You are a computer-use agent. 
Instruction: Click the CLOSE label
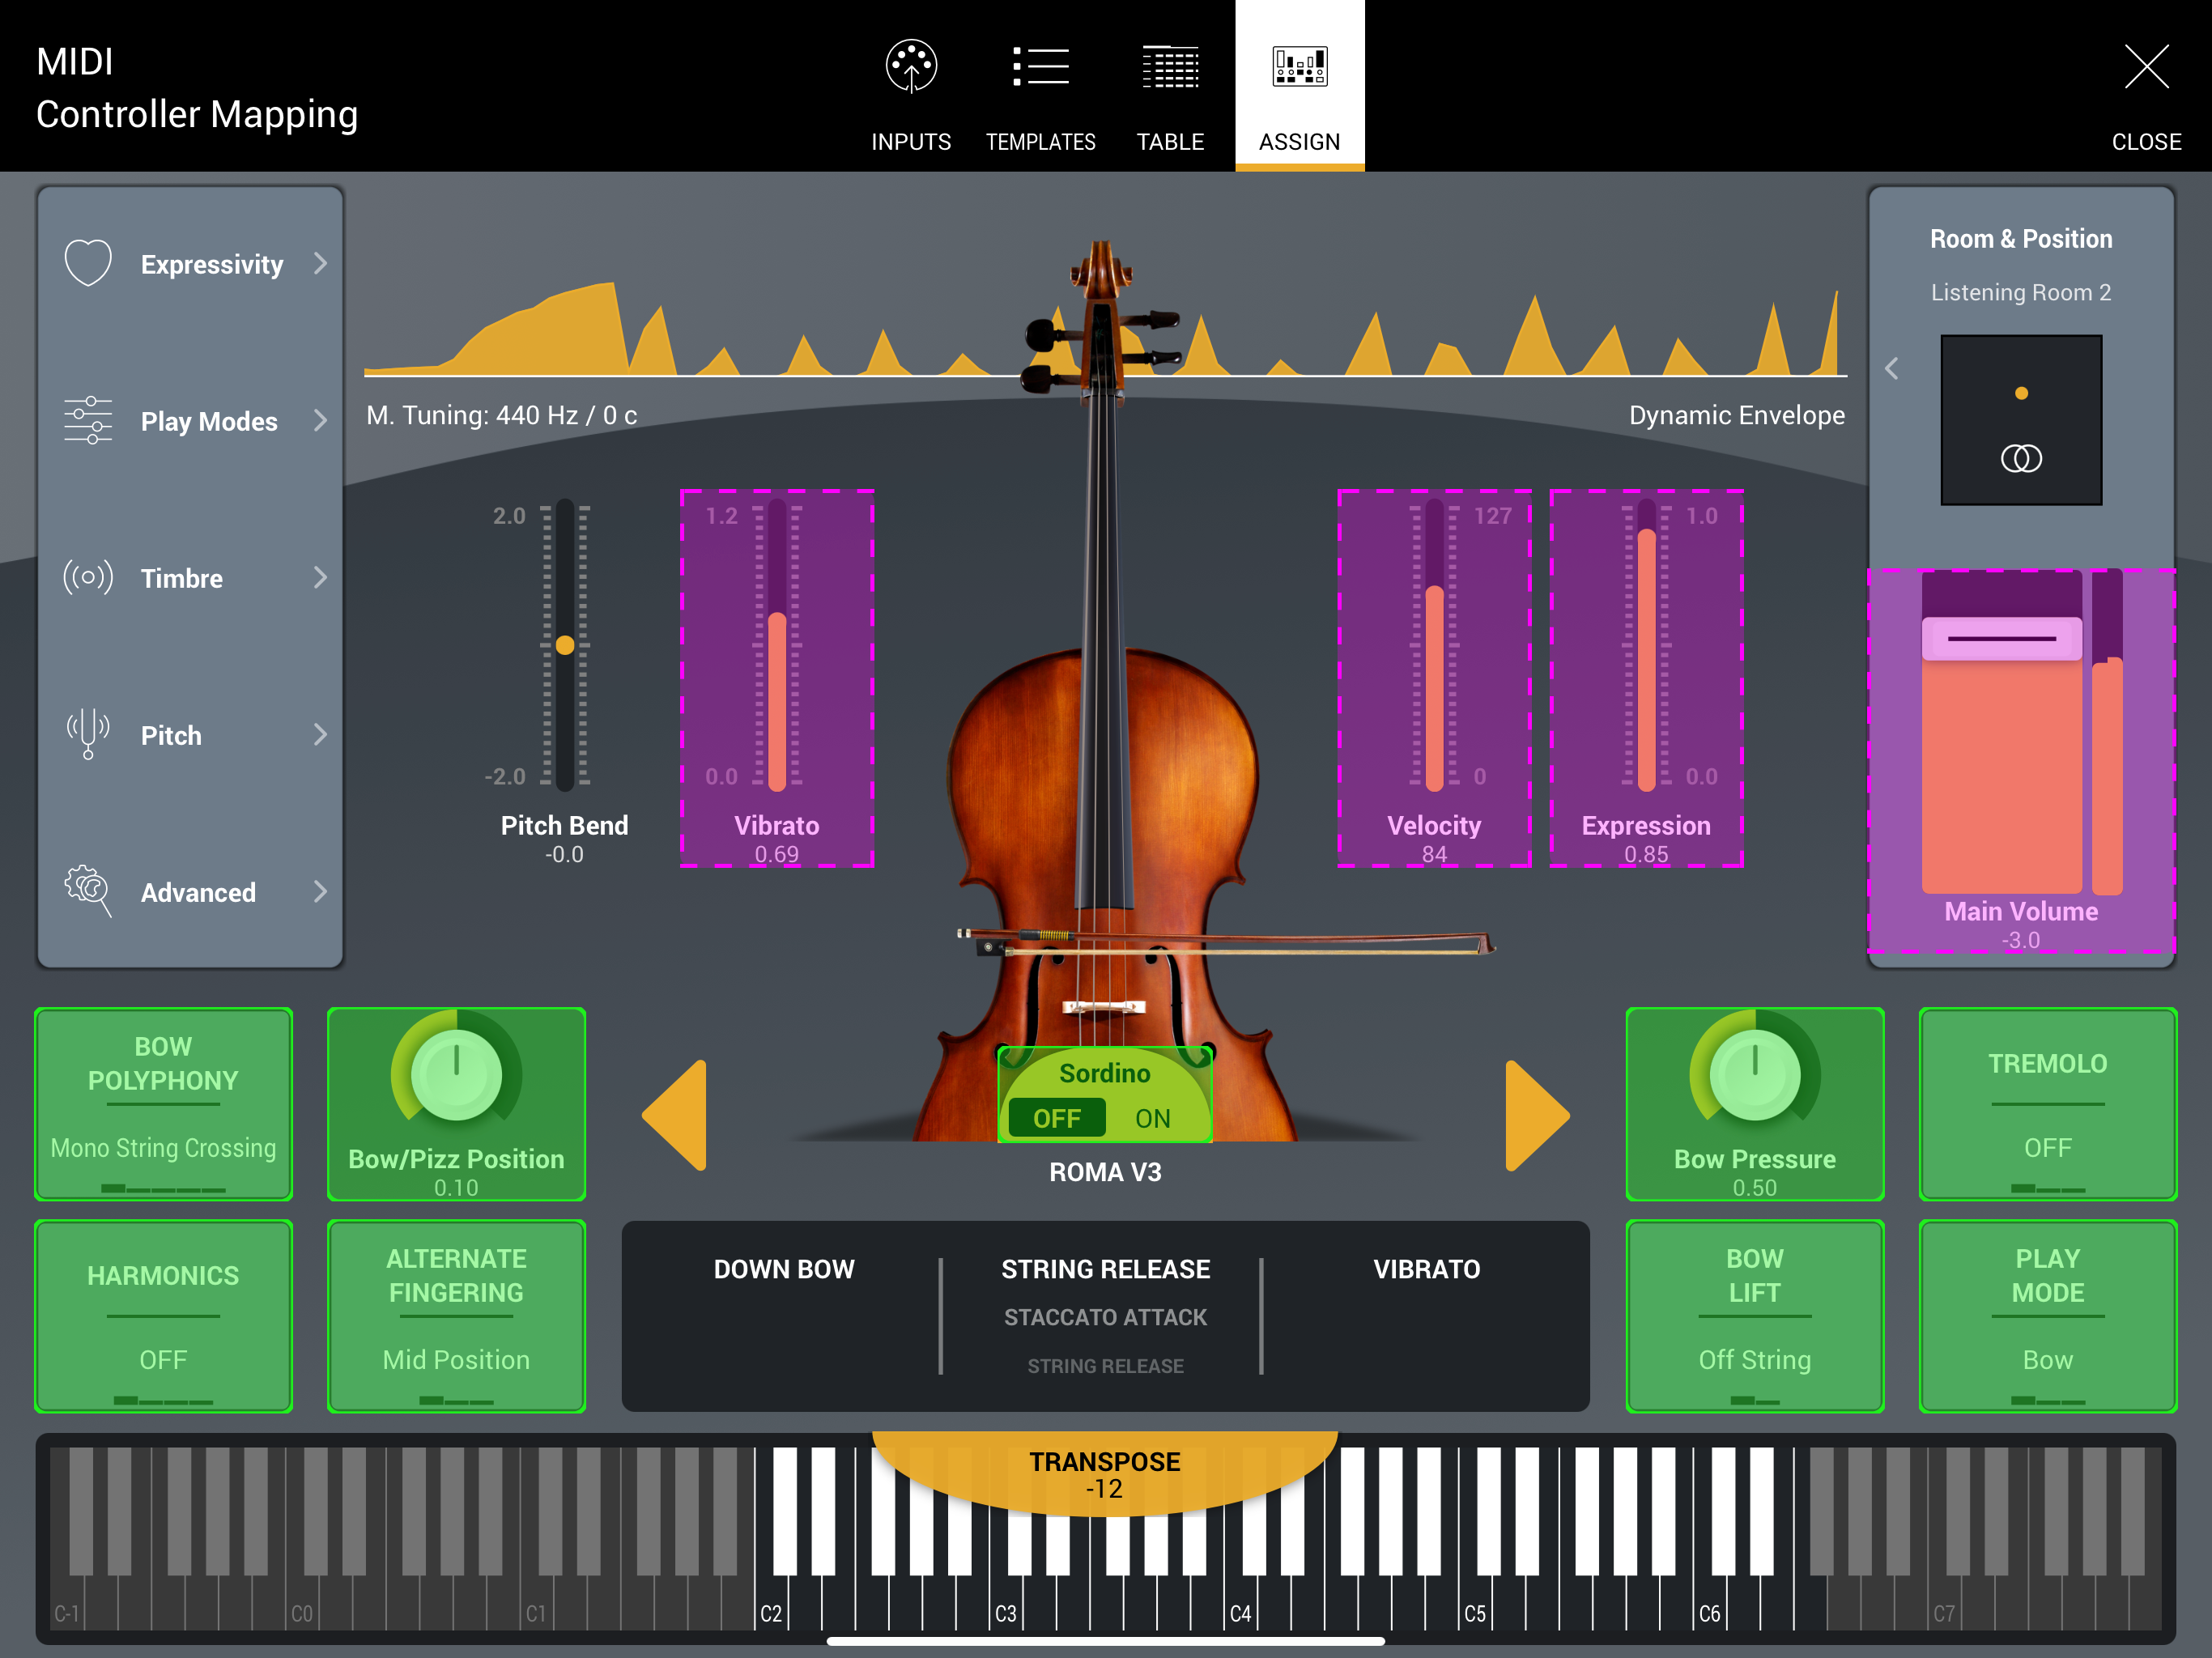(2146, 142)
